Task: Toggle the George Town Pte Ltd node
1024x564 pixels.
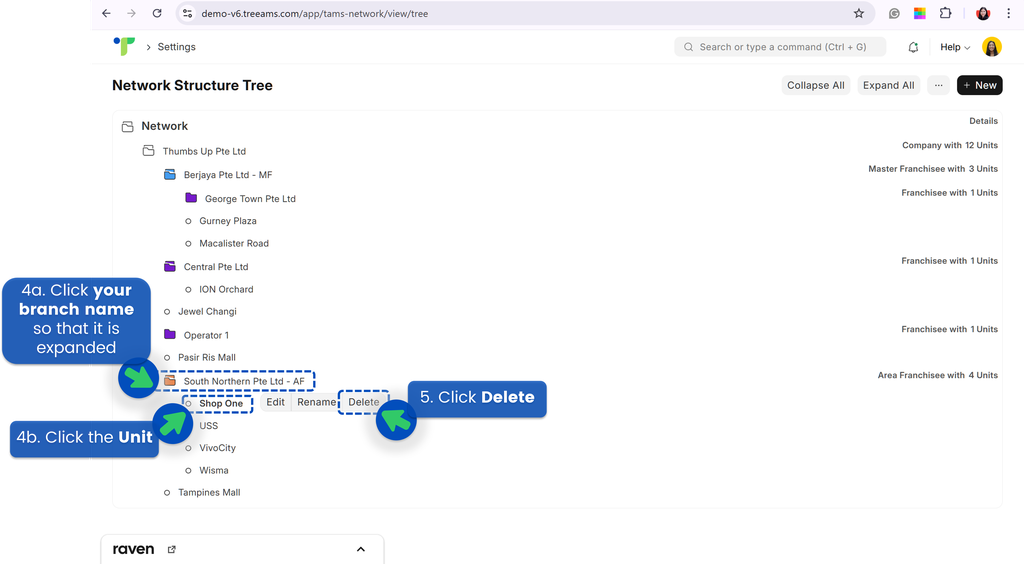Action: tap(250, 198)
